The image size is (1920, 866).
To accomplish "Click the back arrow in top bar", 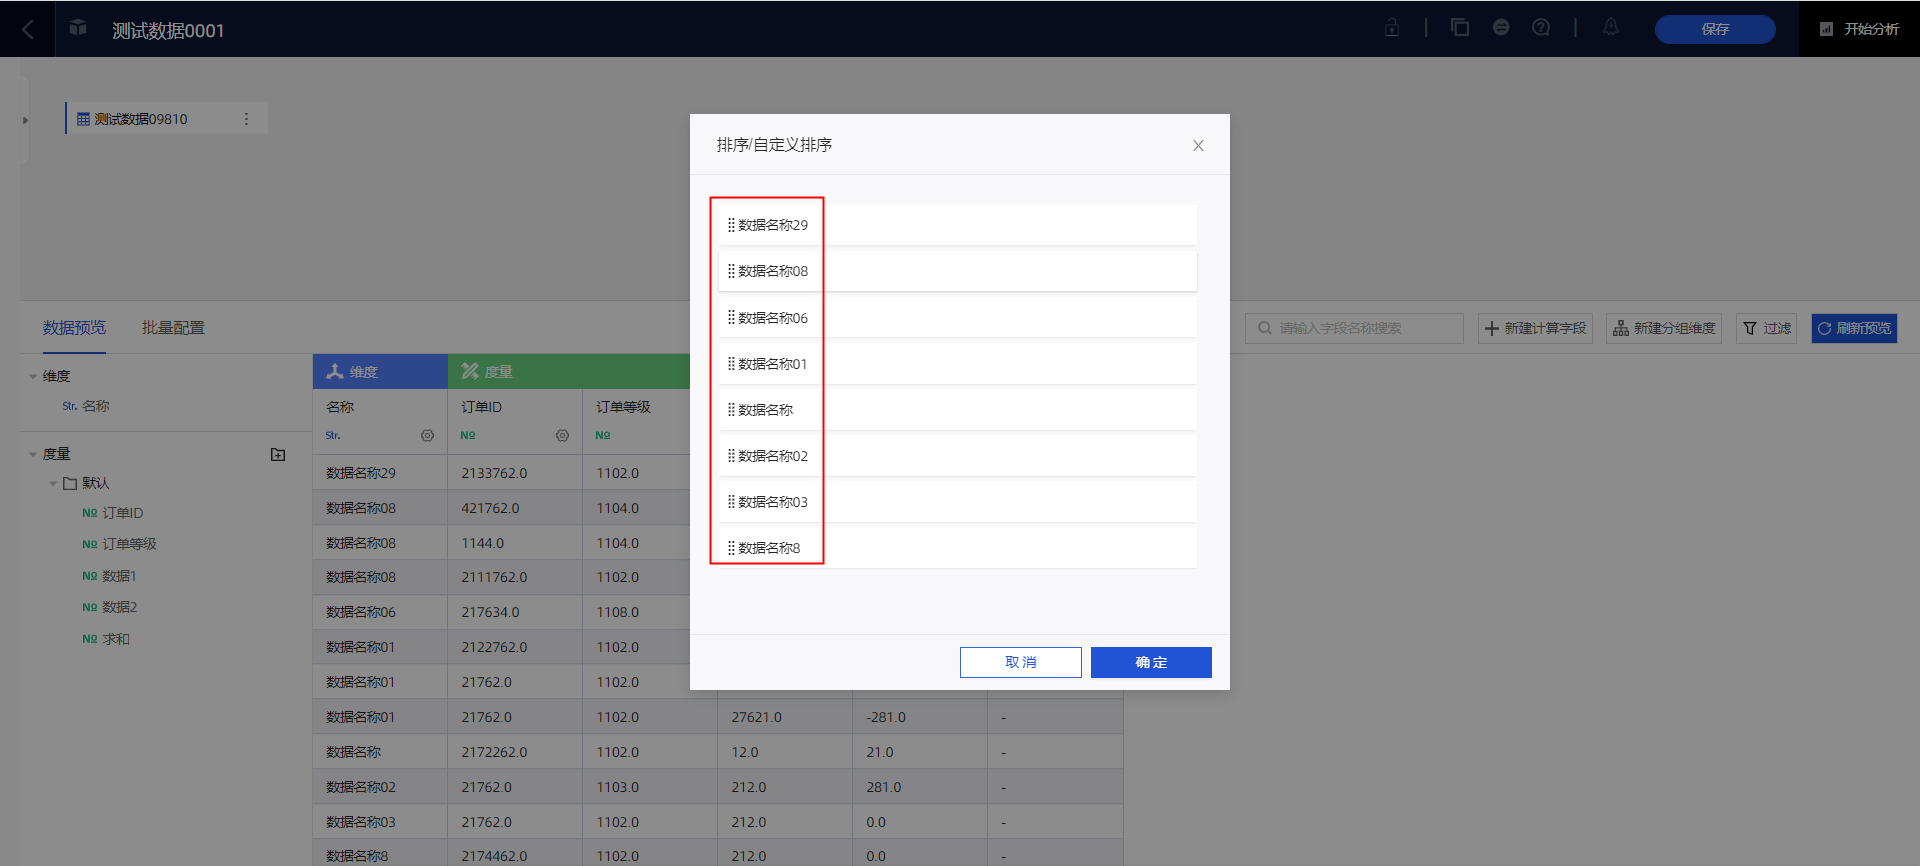I will click(x=28, y=30).
